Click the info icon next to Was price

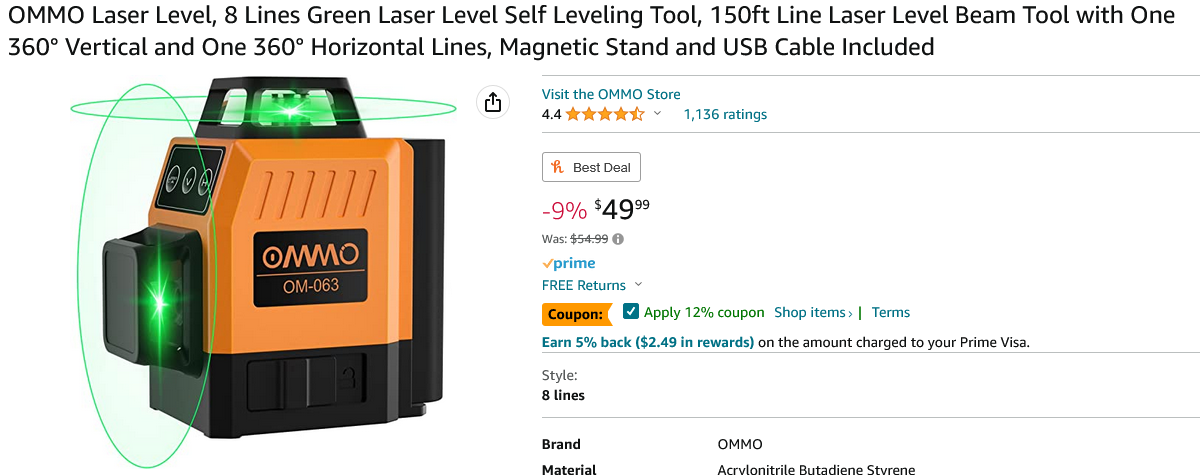618,239
